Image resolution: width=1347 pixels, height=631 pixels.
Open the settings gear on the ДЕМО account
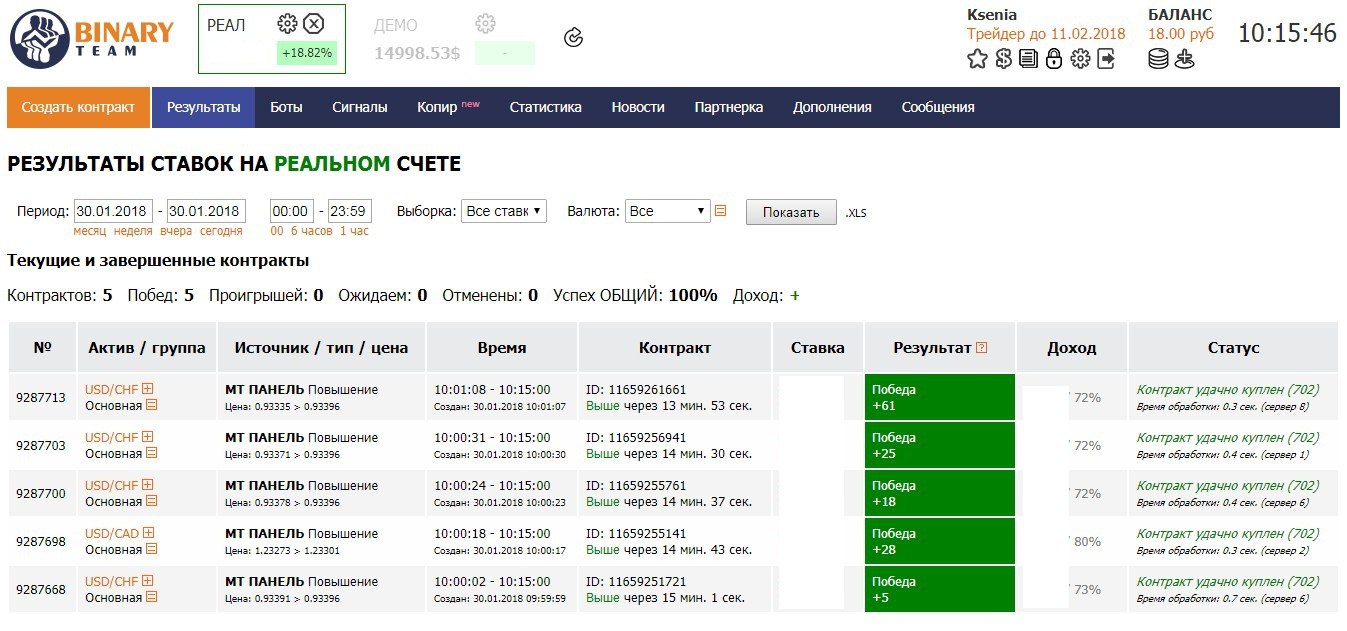(x=486, y=23)
